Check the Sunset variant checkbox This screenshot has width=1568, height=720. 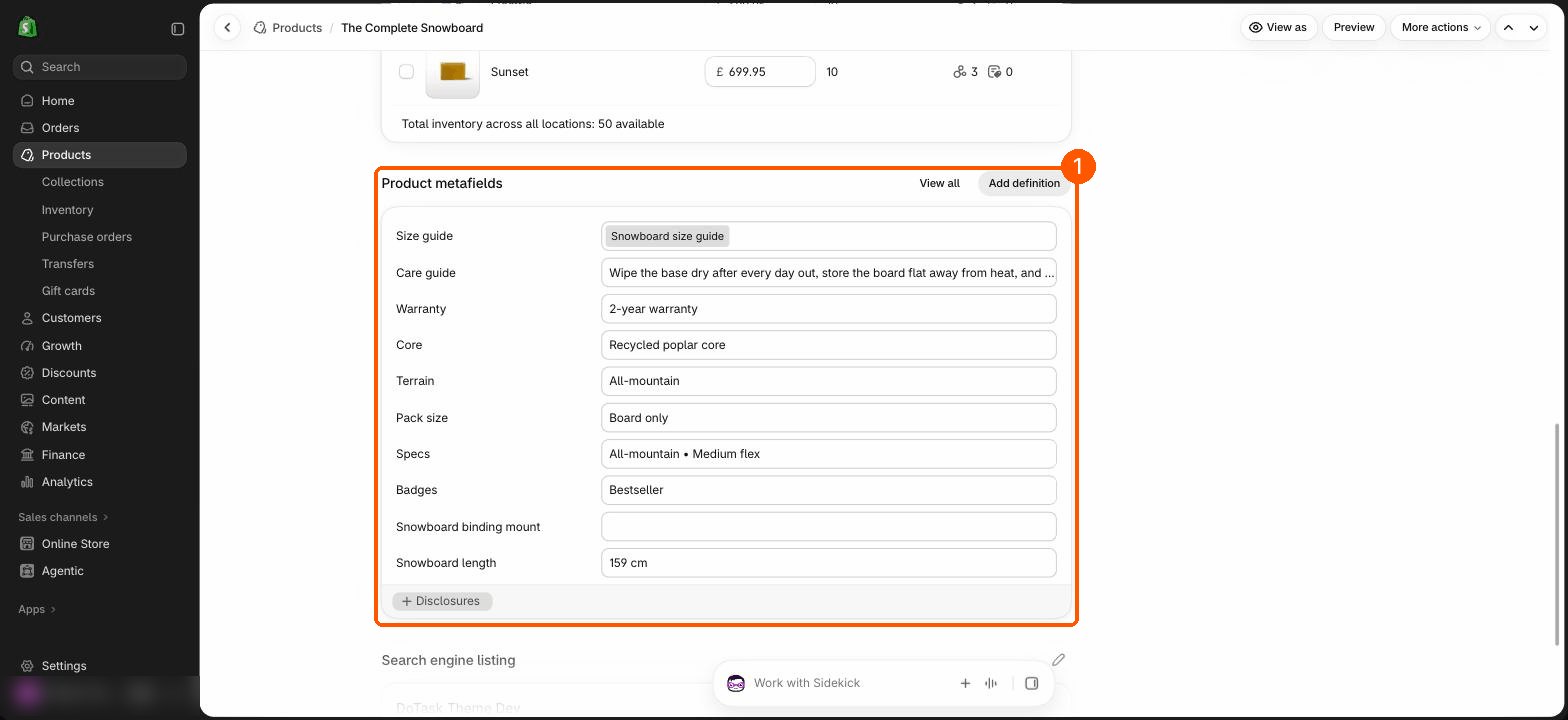(406, 72)
